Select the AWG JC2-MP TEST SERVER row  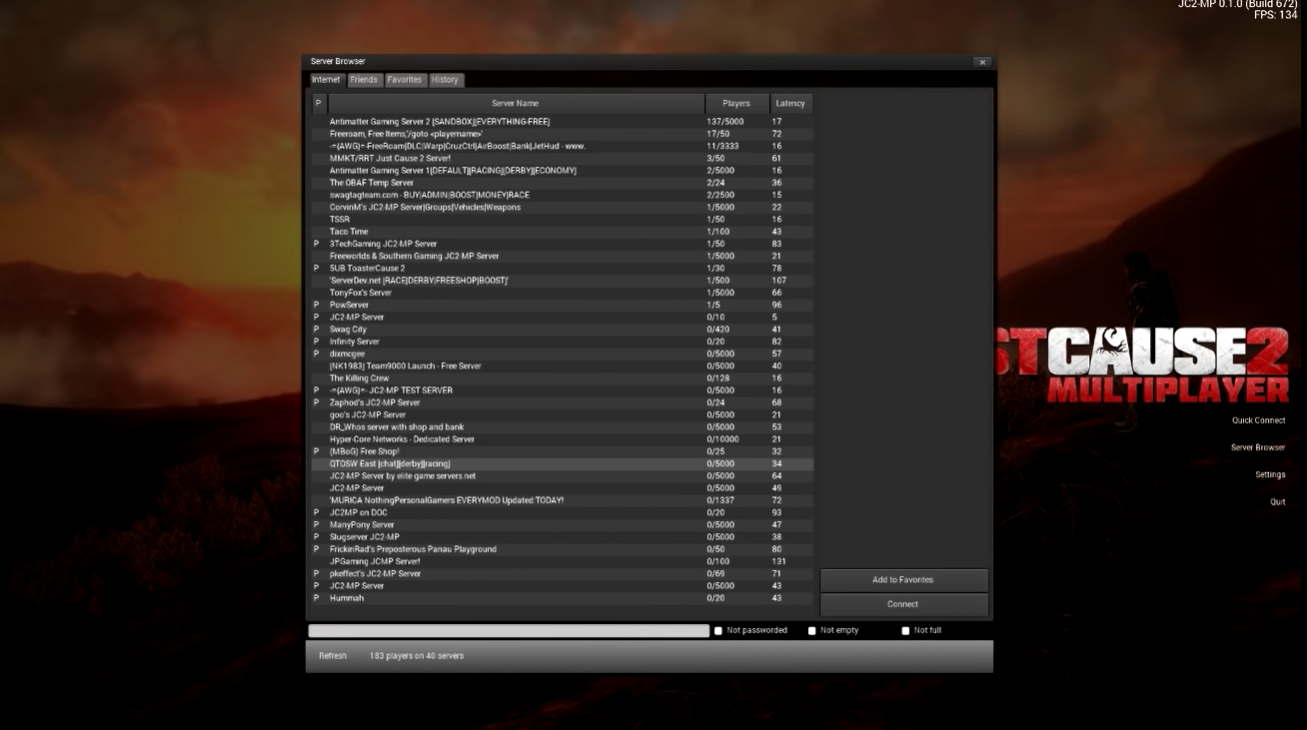[562, 390]
